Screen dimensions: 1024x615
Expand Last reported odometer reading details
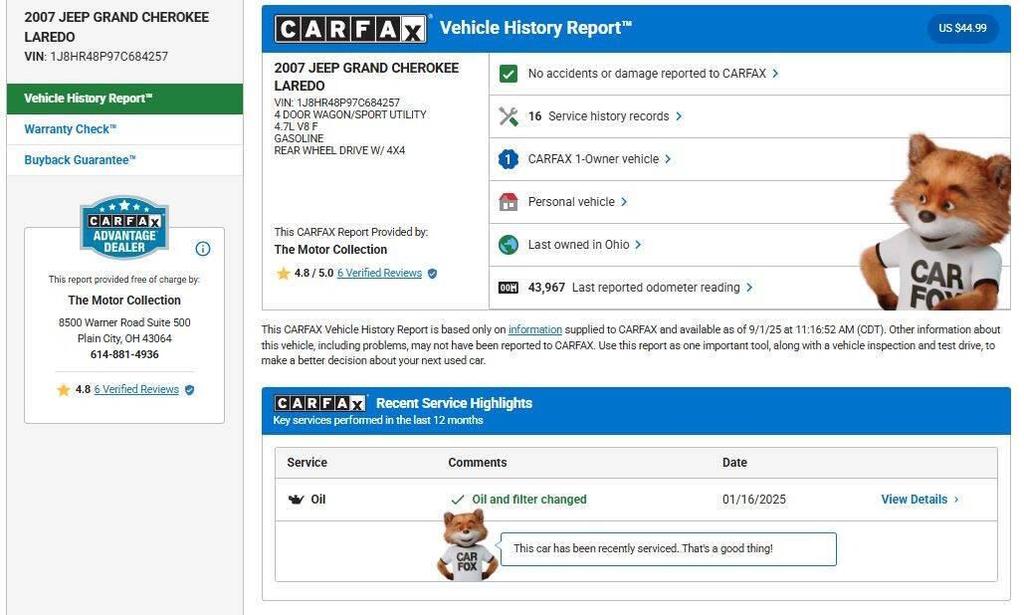pos(640,288)
